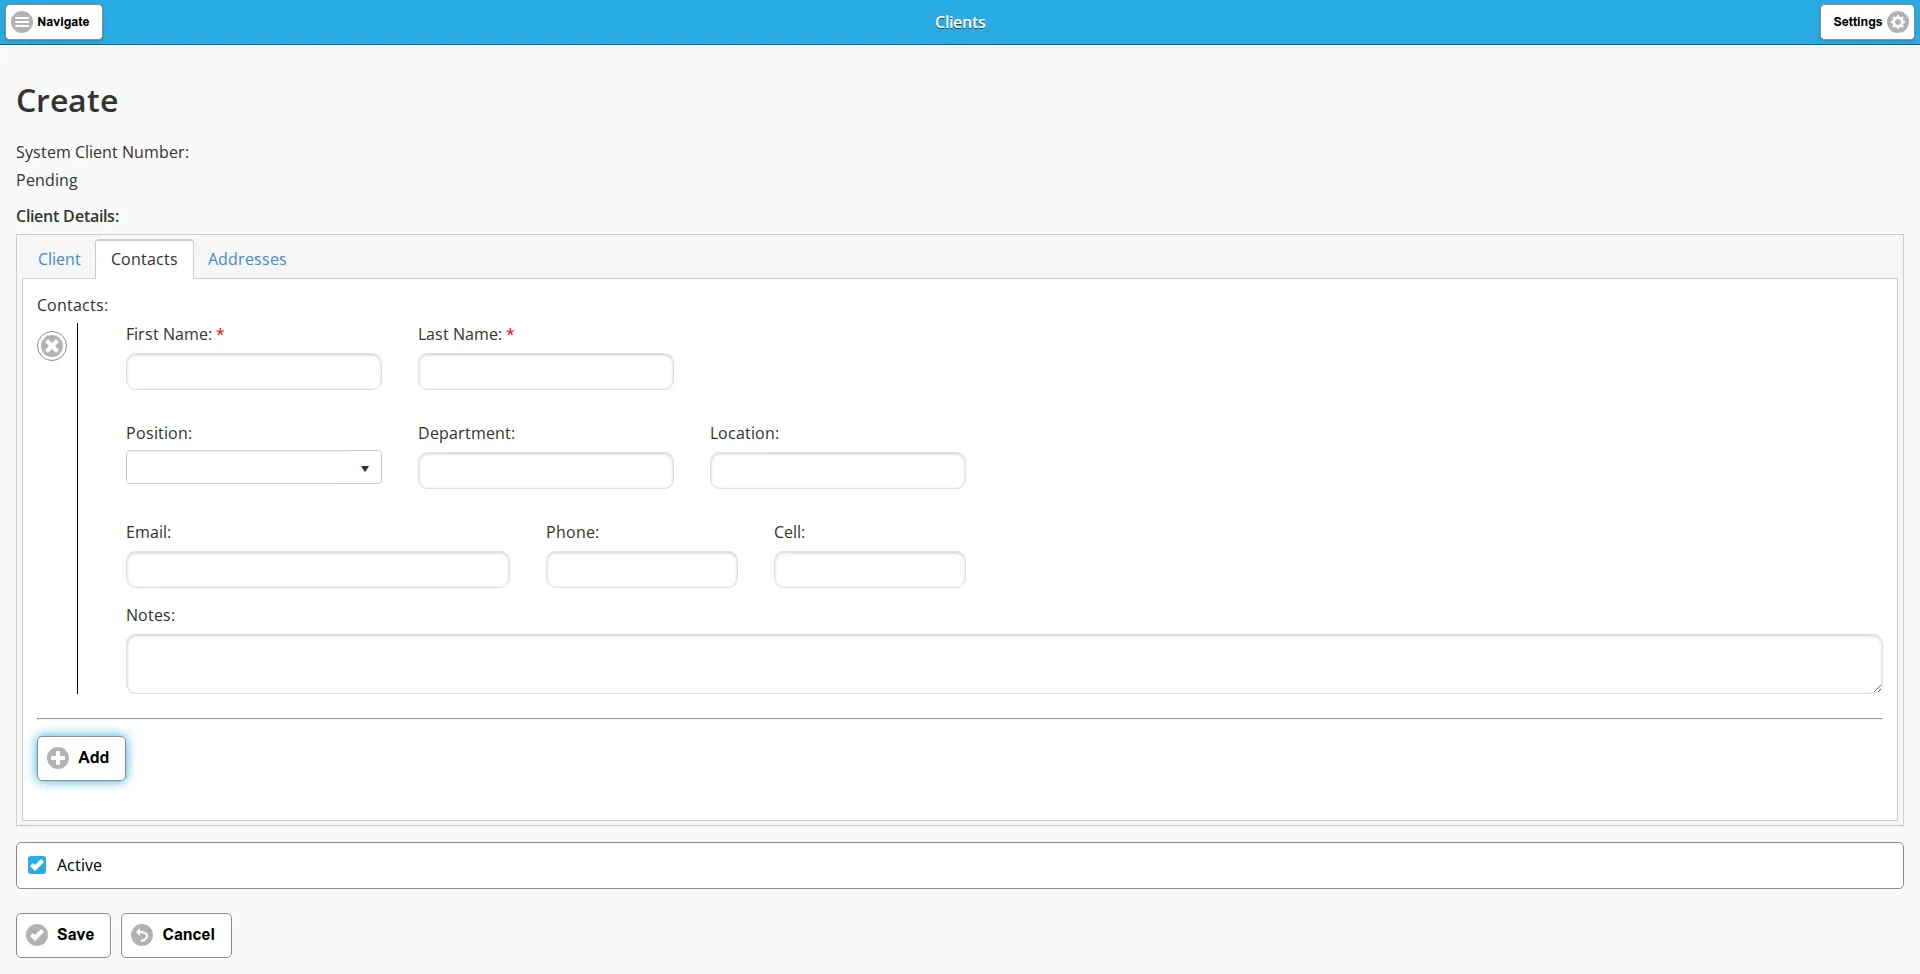Click the Cell number field

pyautogui.click(x=870, y=569)
